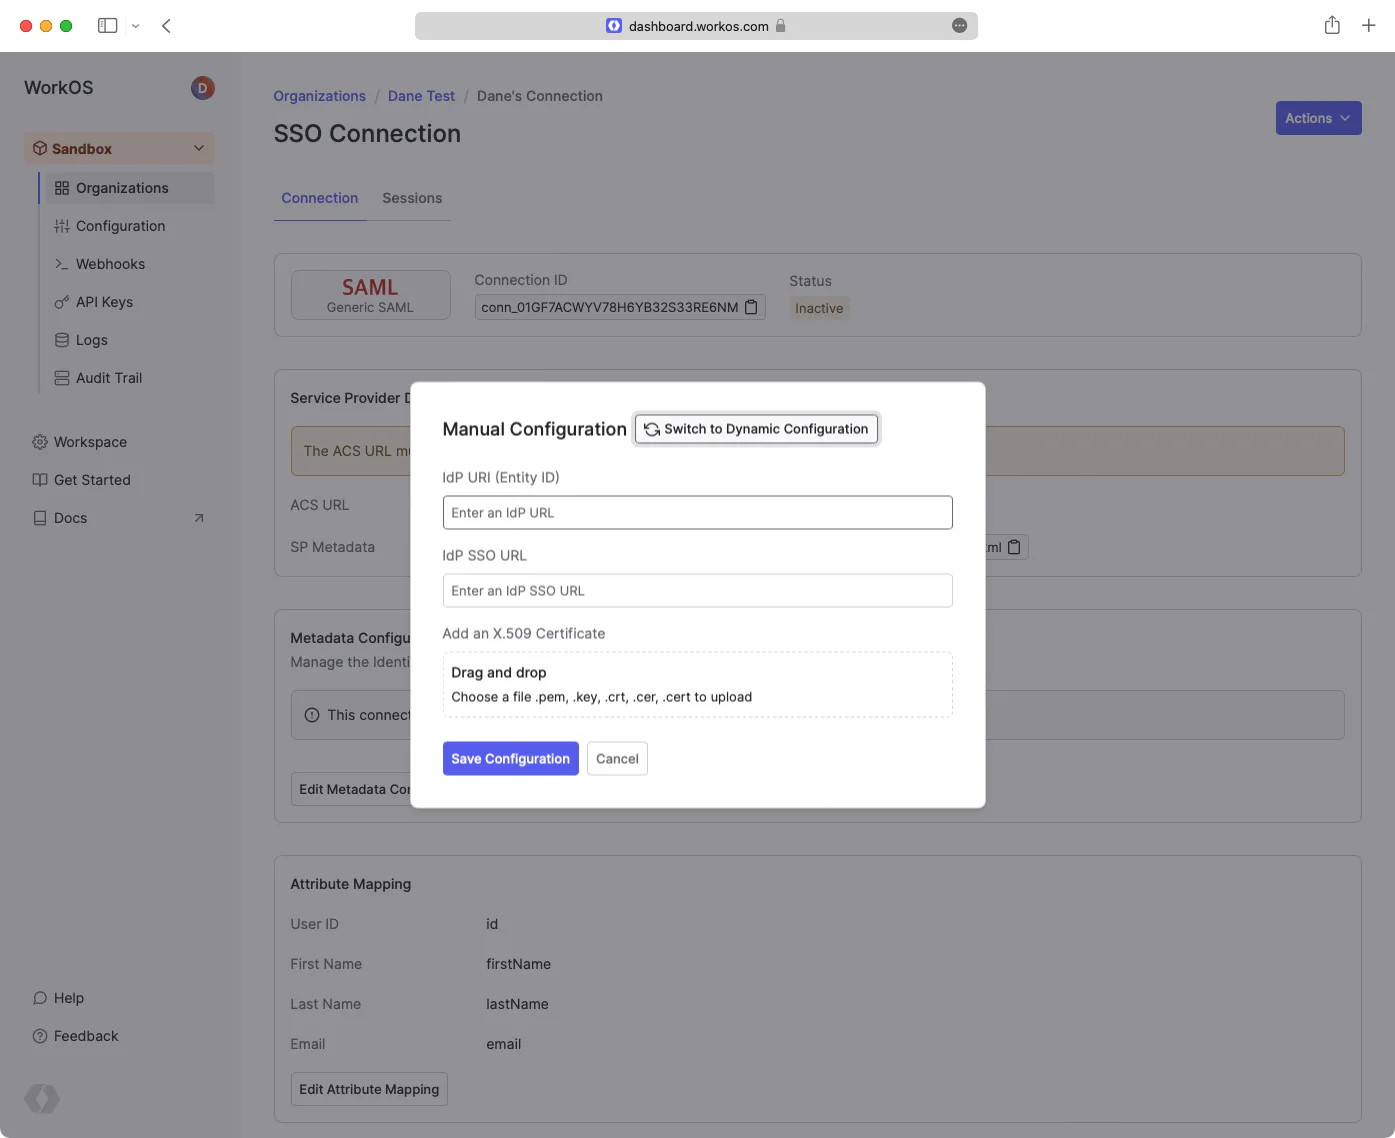Click the Safari address bar
The image size is (1395, 1138).
pos(696,26)
